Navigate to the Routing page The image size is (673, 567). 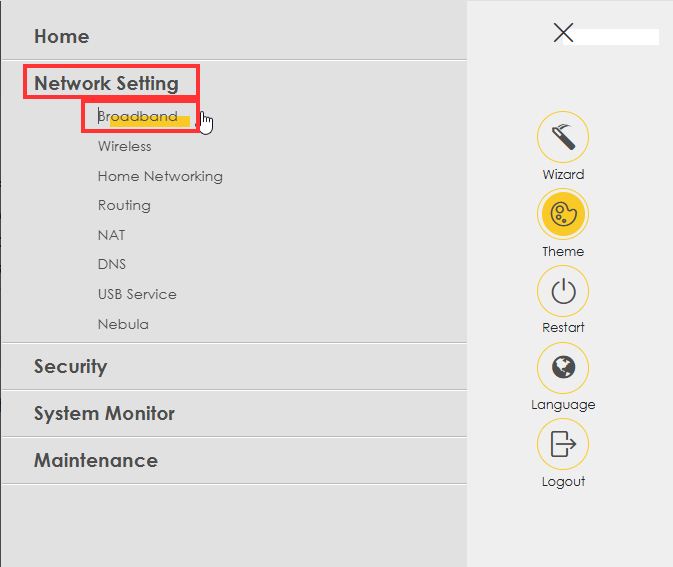124,205
